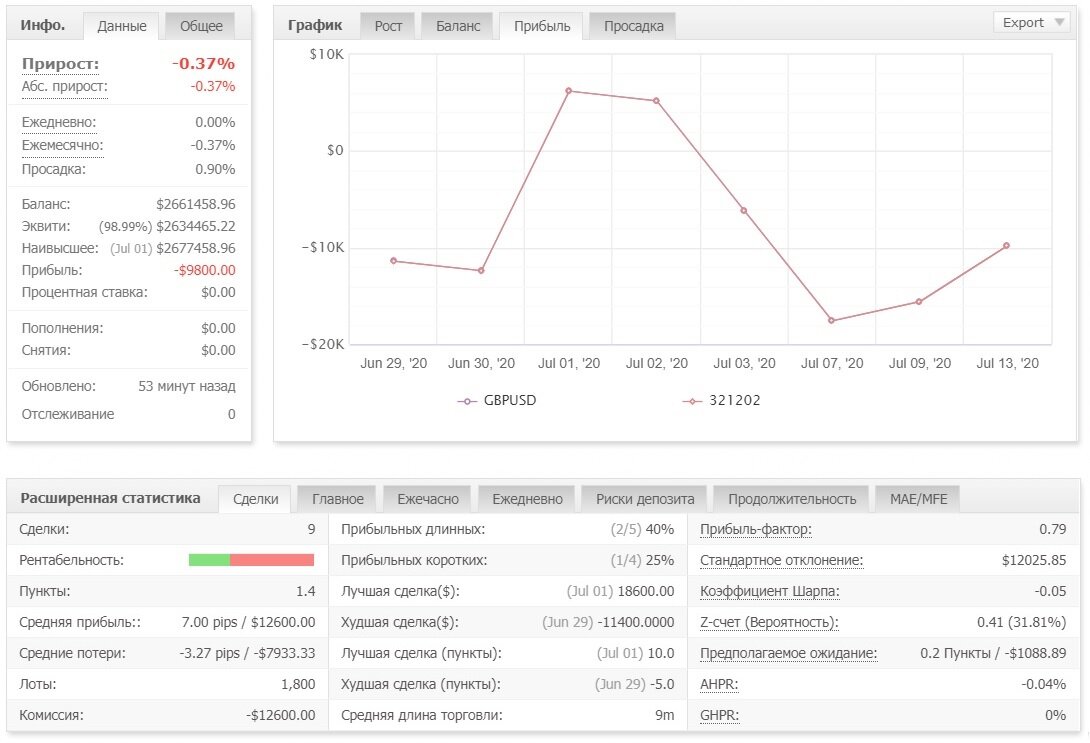The height and width of the screenshot is (743, 1090).
Task: Click the GHPR label
Action: coord(719,715)
